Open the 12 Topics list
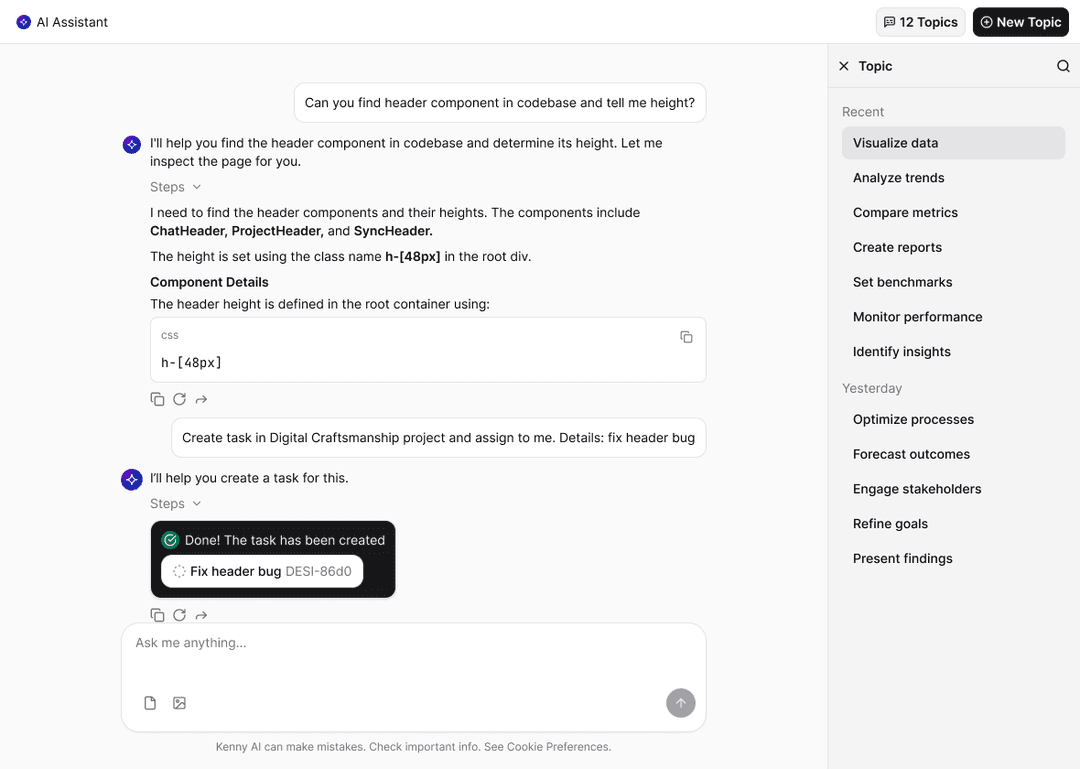 (x=920, y=21)
